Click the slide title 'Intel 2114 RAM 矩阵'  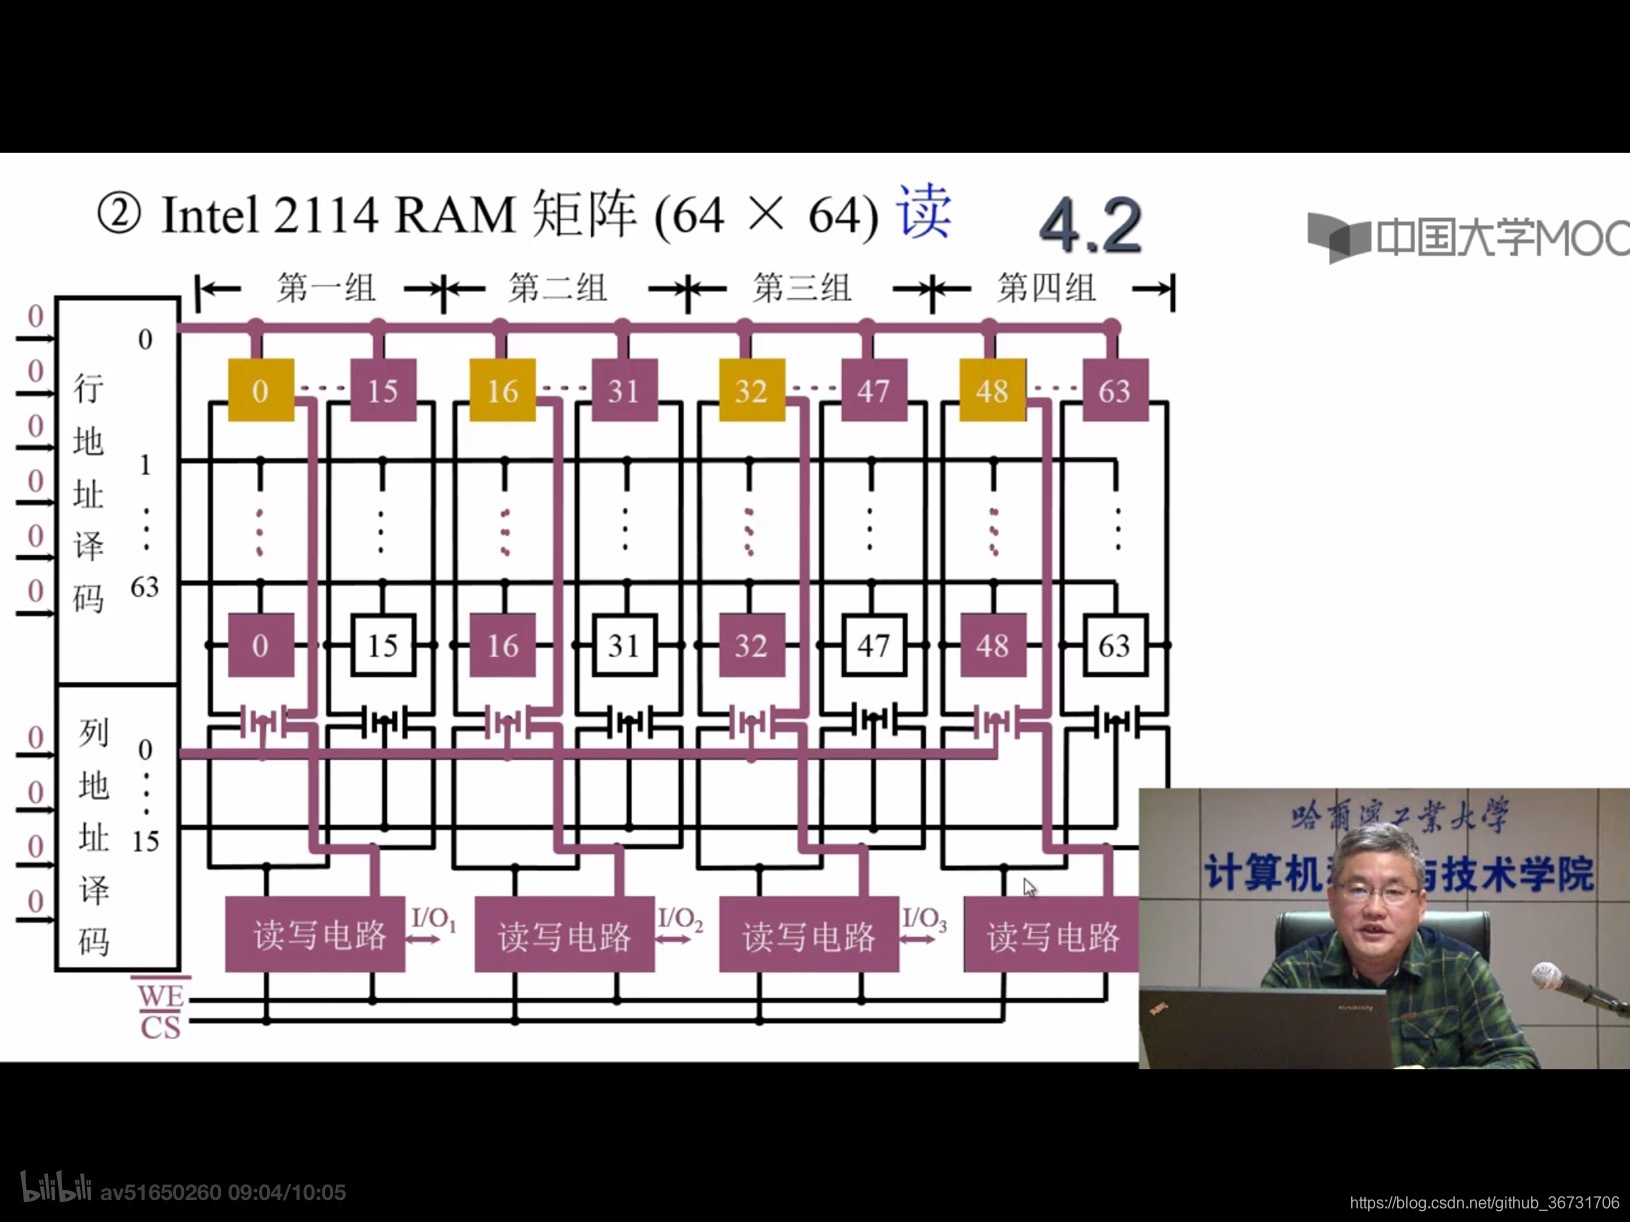(x=399, y=214)
